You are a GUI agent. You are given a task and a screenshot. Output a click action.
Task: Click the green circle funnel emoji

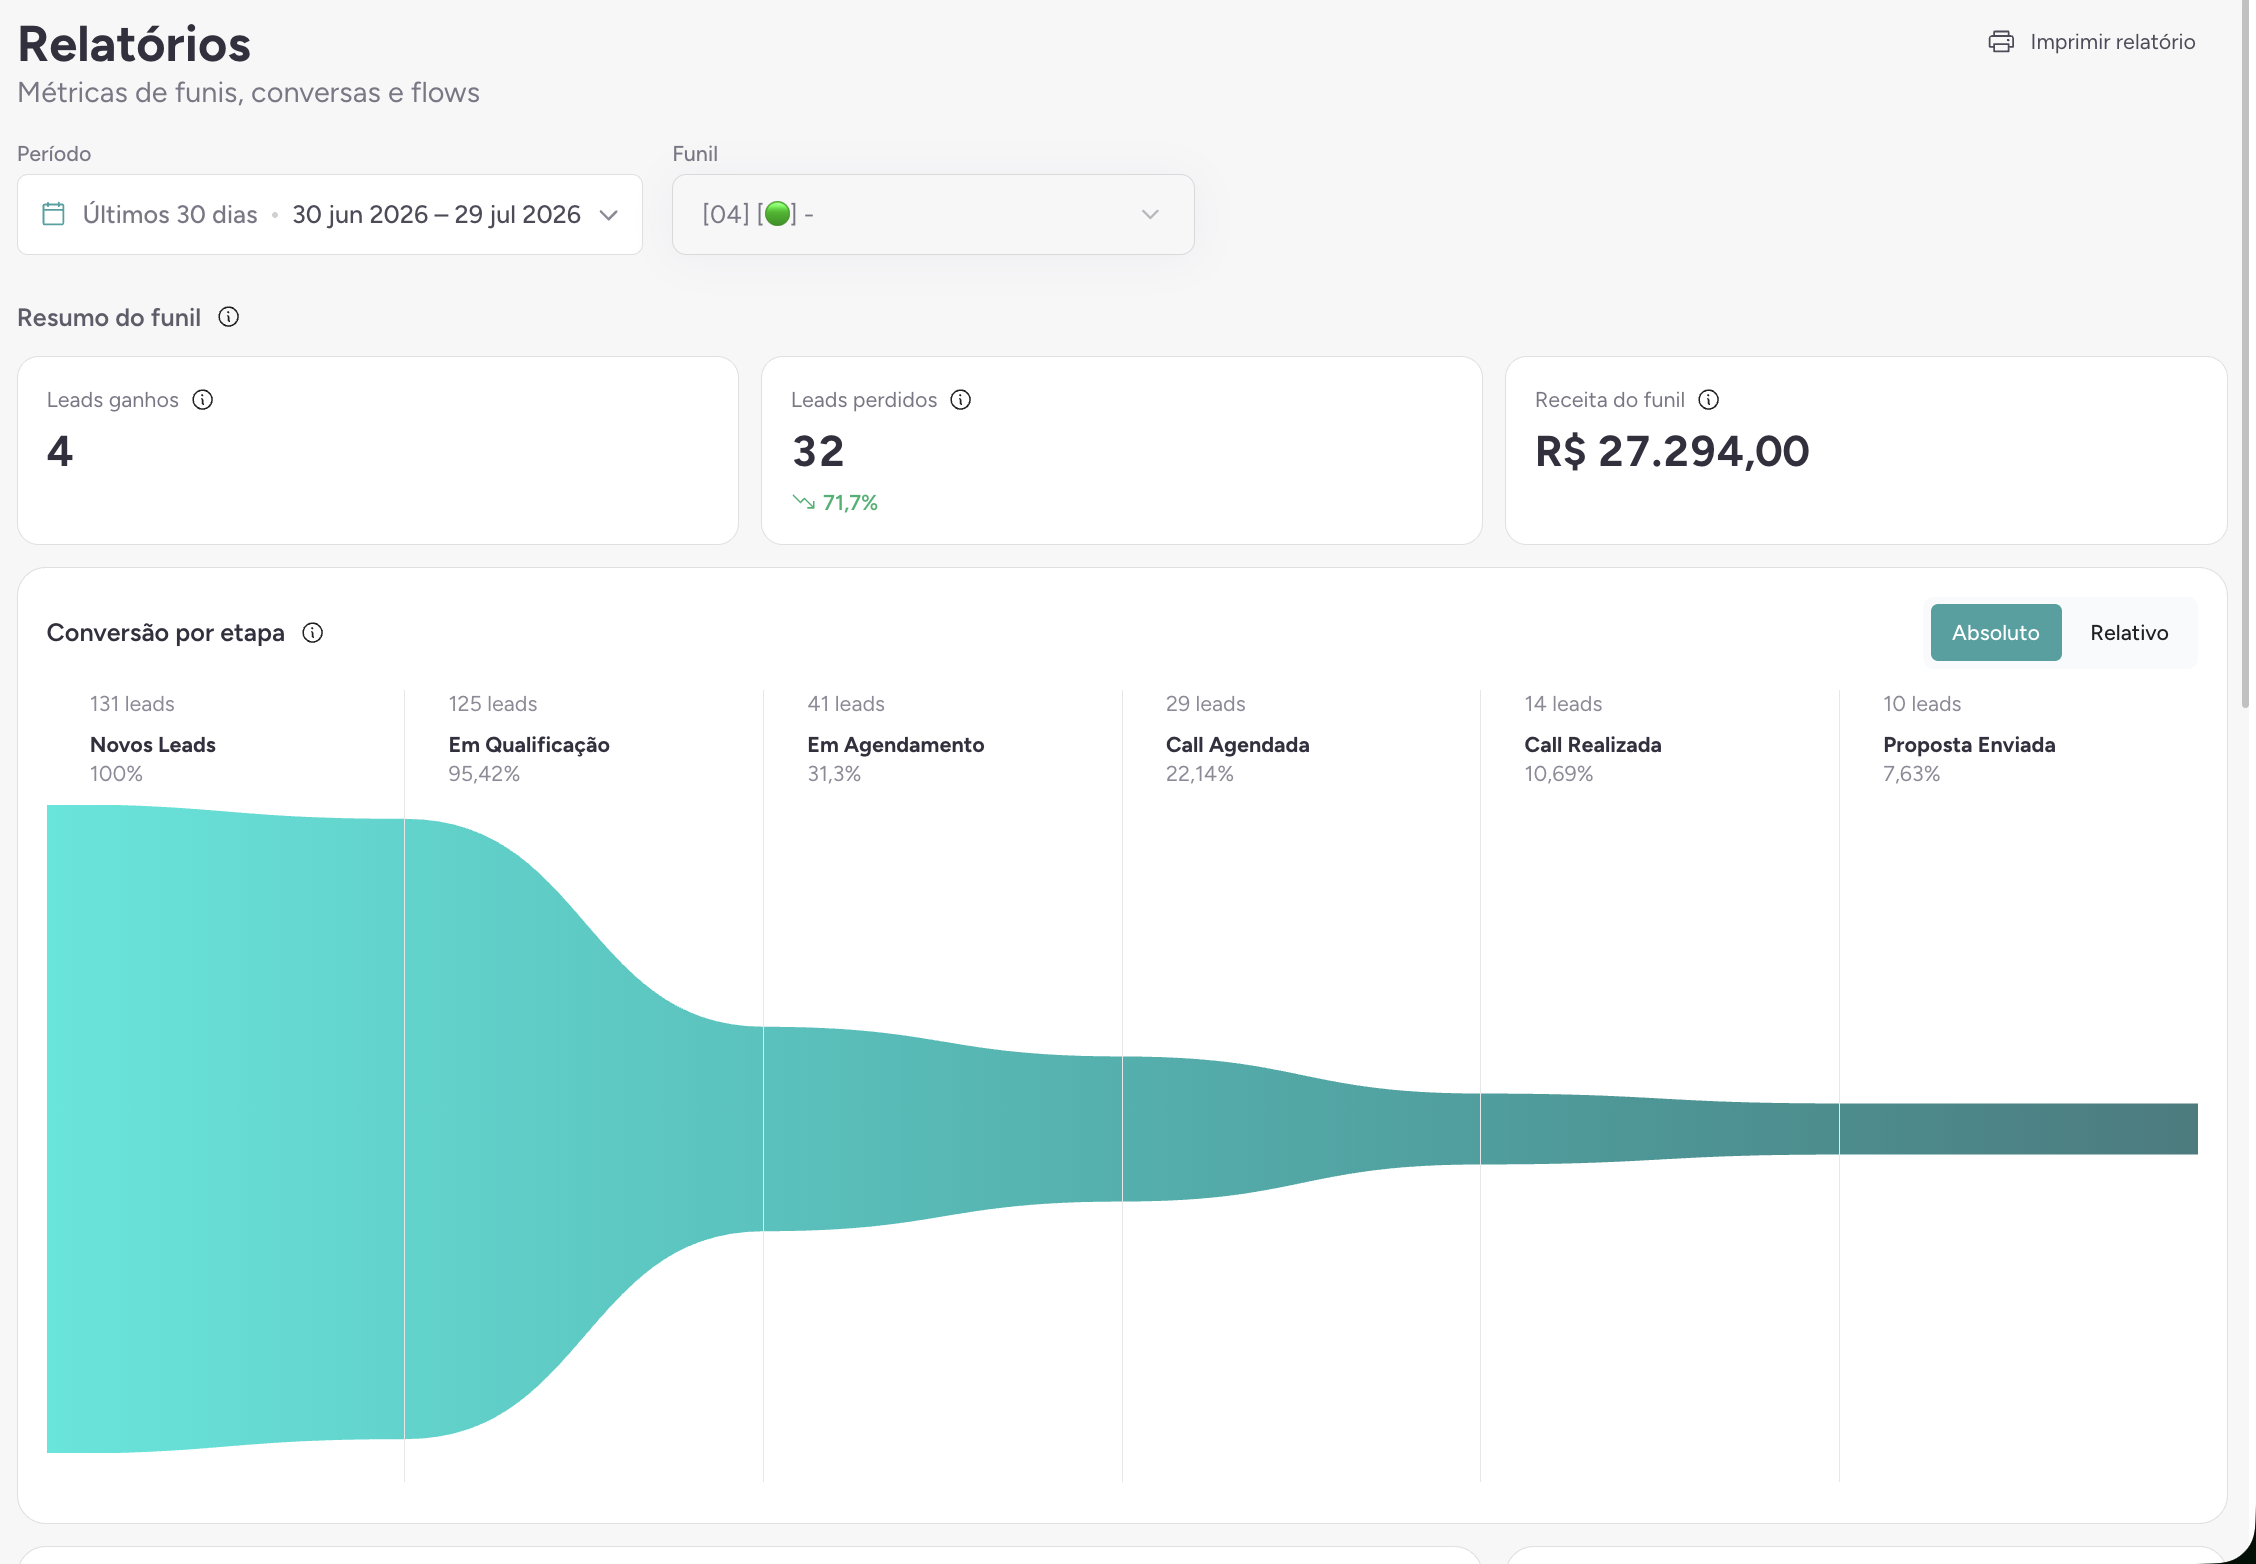pos(778,214)
